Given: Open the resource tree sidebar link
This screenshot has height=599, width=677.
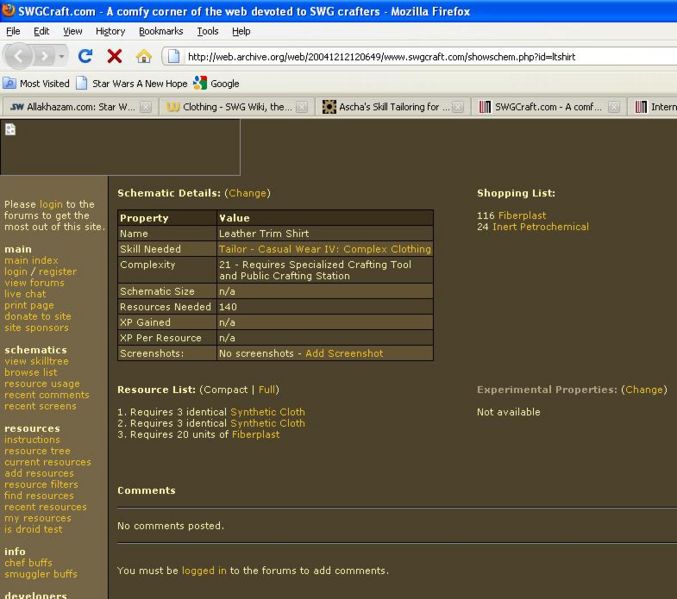Looking at the screenshot, I should [x=38, y=451].
